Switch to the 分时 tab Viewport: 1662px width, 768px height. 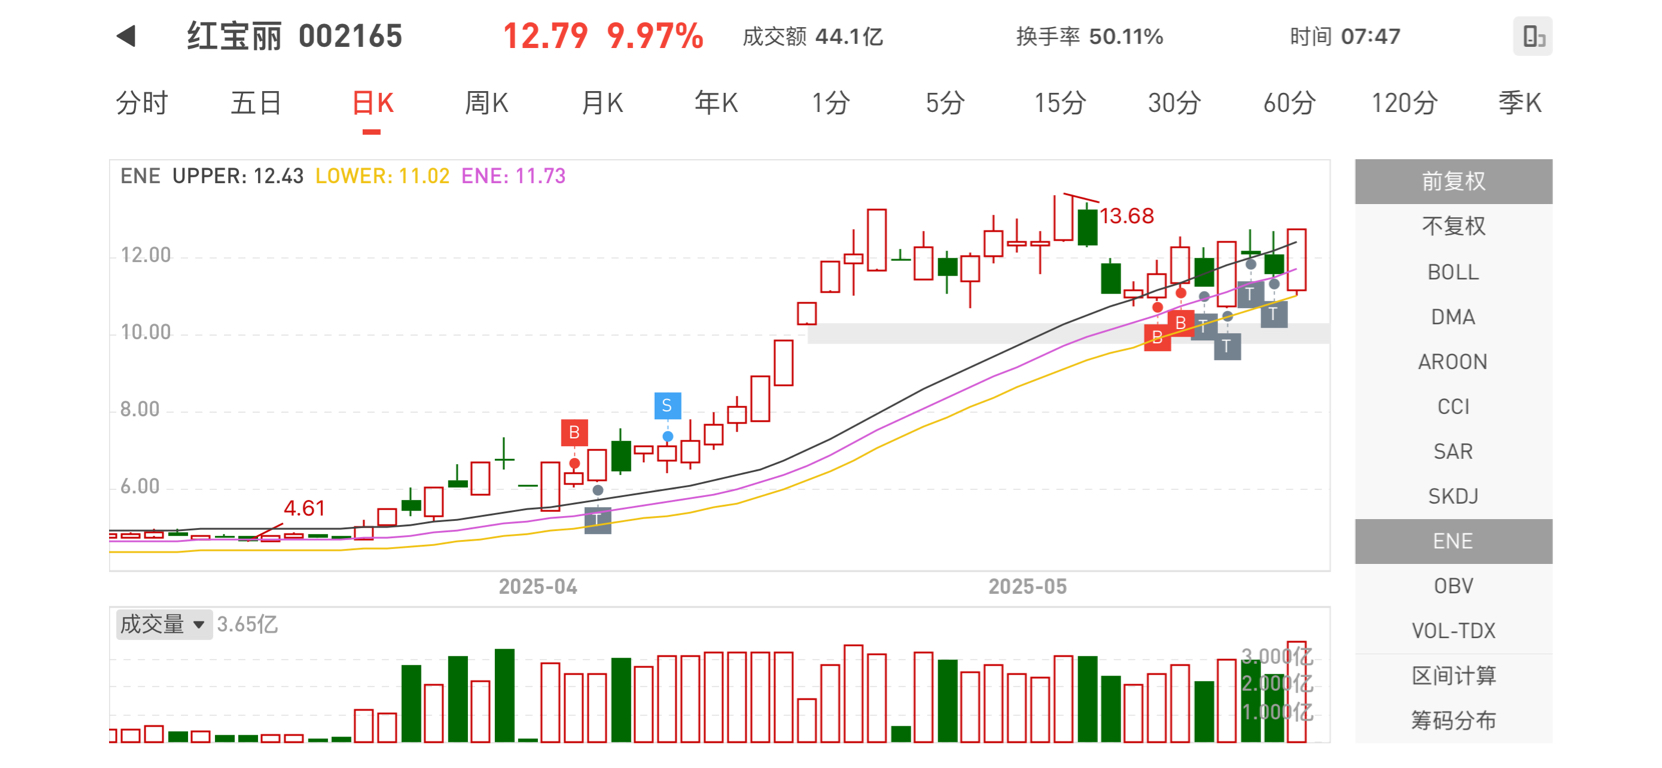pyautogui.click(x=142, y=103)
